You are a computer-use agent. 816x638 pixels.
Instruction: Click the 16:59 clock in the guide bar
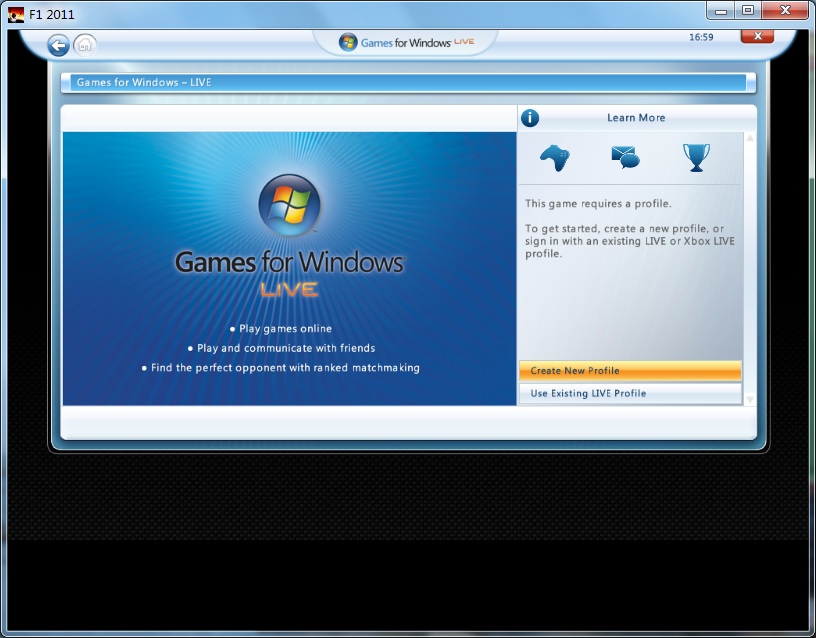click(701, 37)
